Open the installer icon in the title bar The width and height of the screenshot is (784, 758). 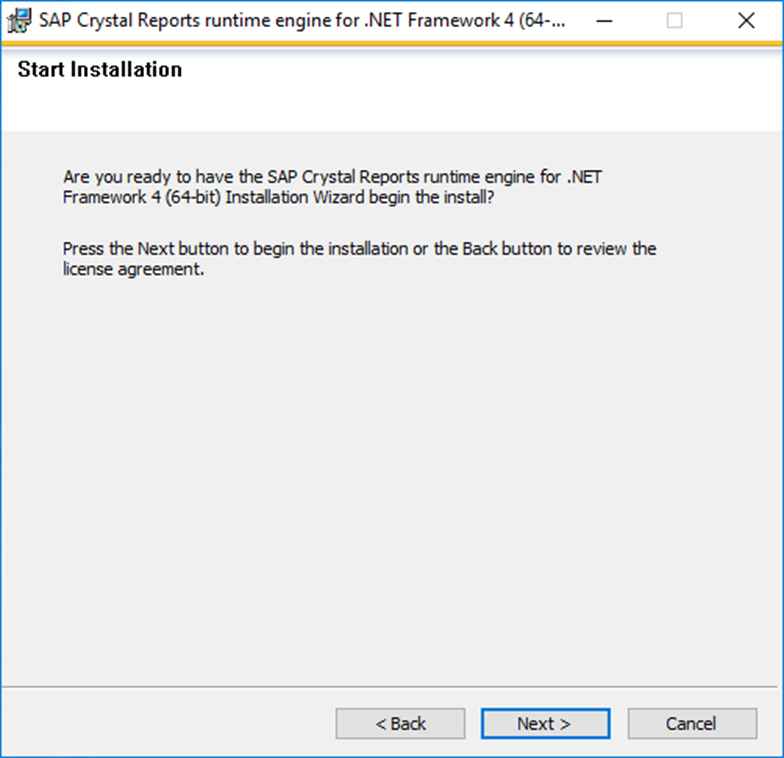point(20,20)
